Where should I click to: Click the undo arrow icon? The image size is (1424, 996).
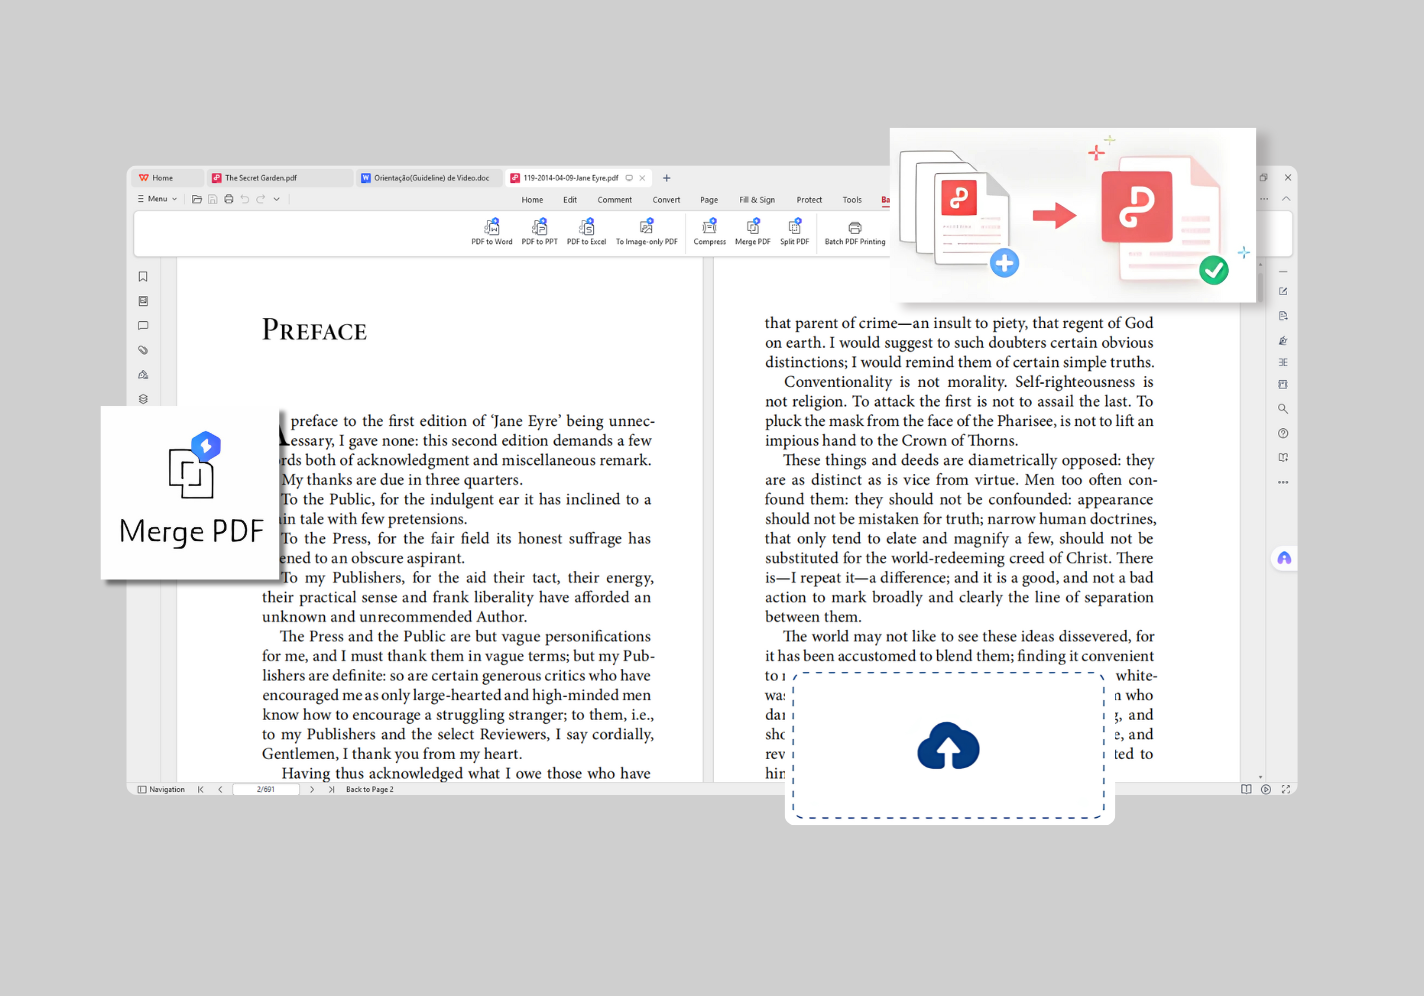coord(245,199)
